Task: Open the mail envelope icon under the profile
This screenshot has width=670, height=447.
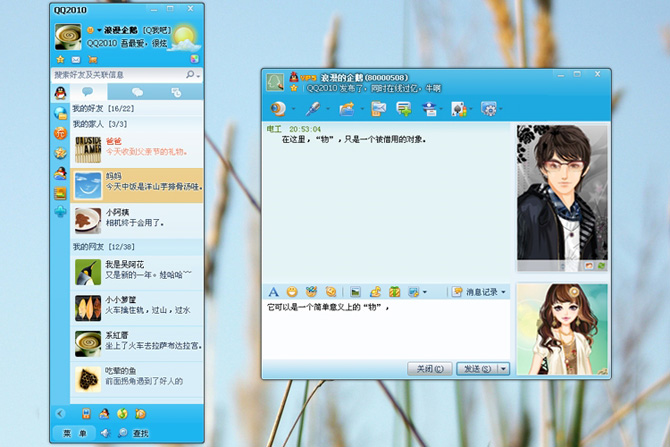Action: tap(76, 59)
